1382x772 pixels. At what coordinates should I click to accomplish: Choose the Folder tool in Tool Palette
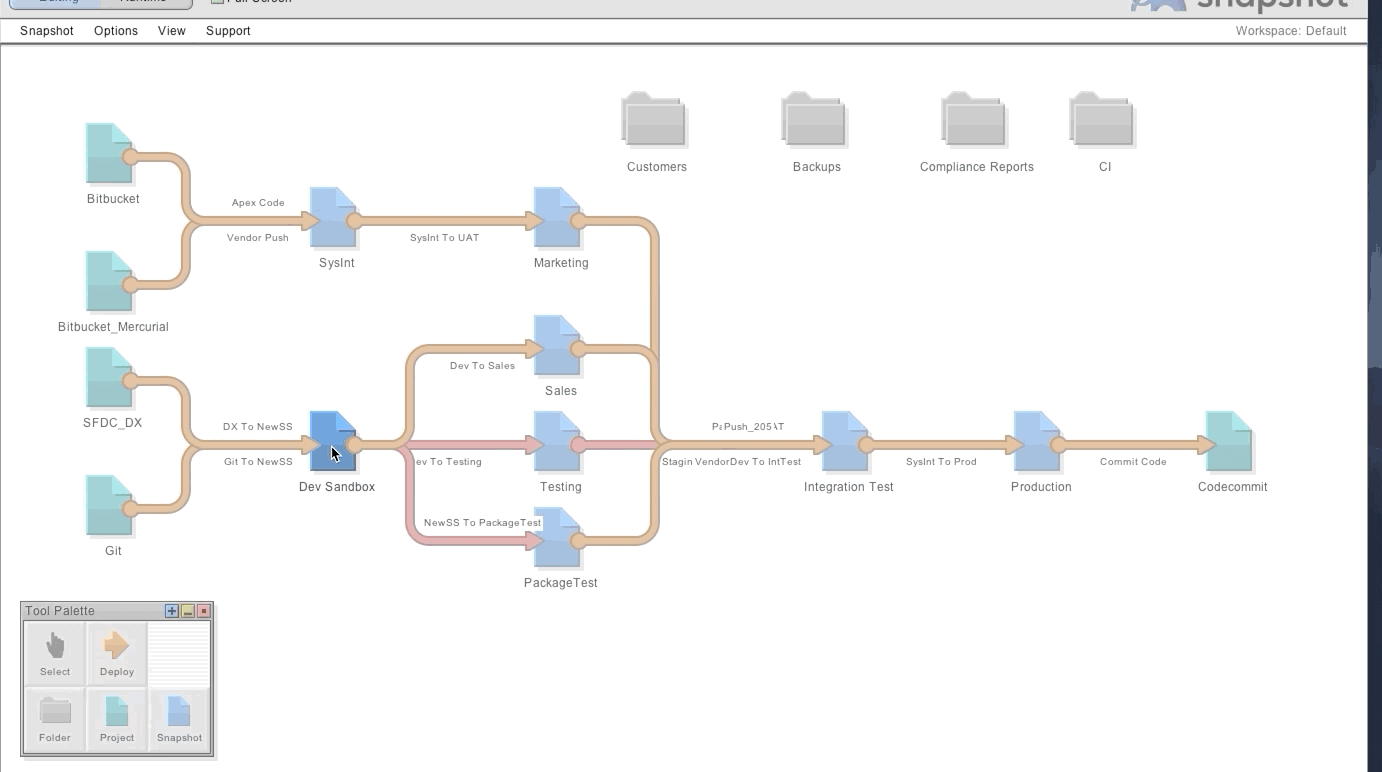(55, 720)
